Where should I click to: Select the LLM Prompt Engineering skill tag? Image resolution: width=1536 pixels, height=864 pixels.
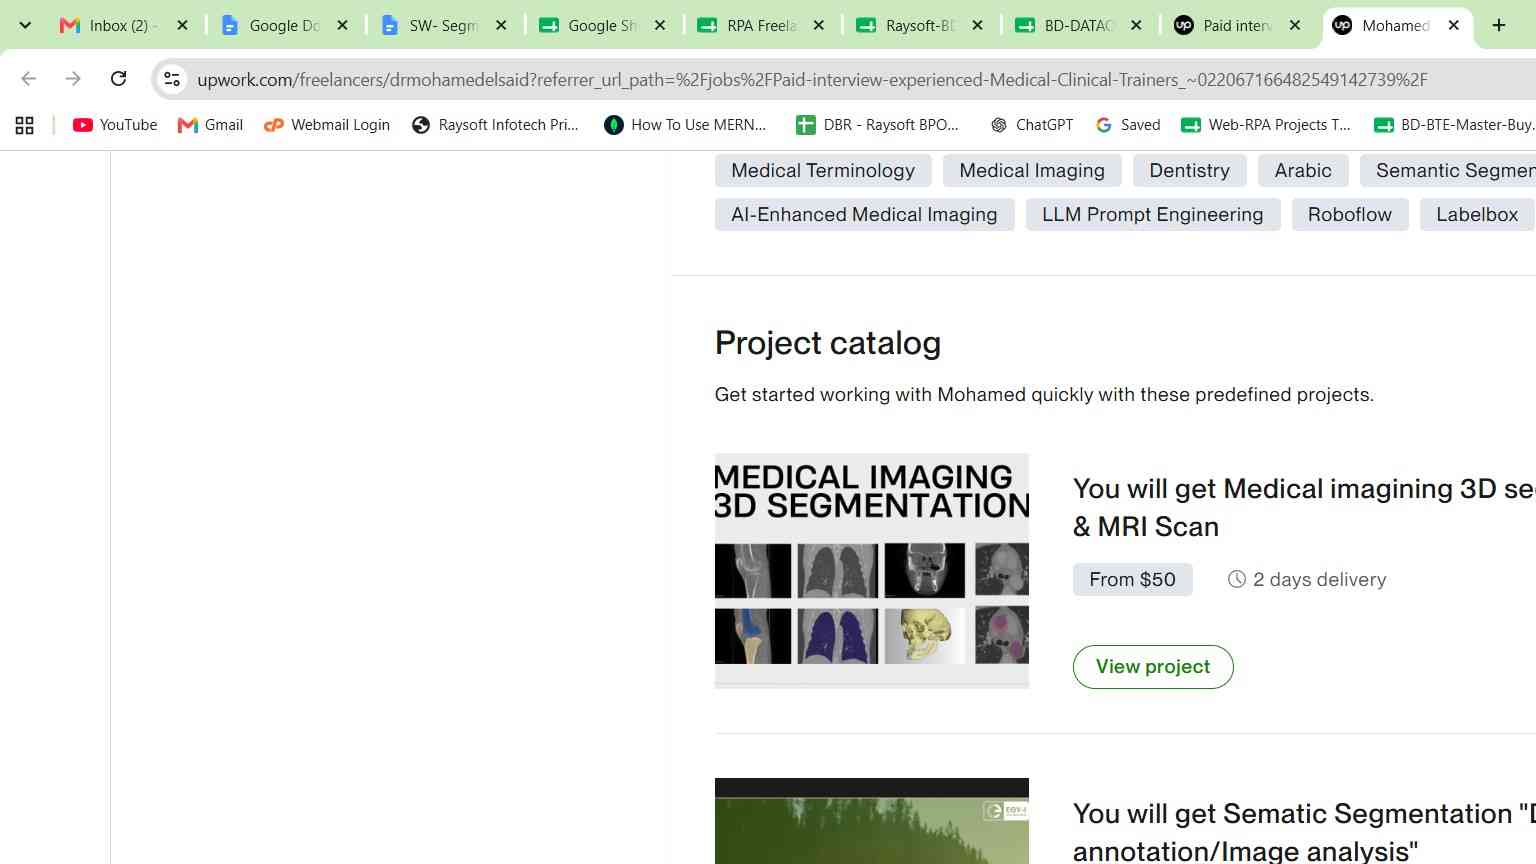tap(1153, 215)
